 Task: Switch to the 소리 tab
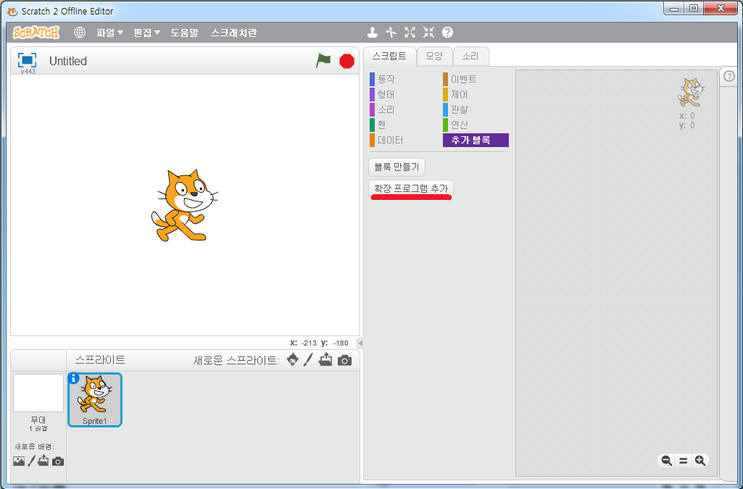[x=471, y=56]
